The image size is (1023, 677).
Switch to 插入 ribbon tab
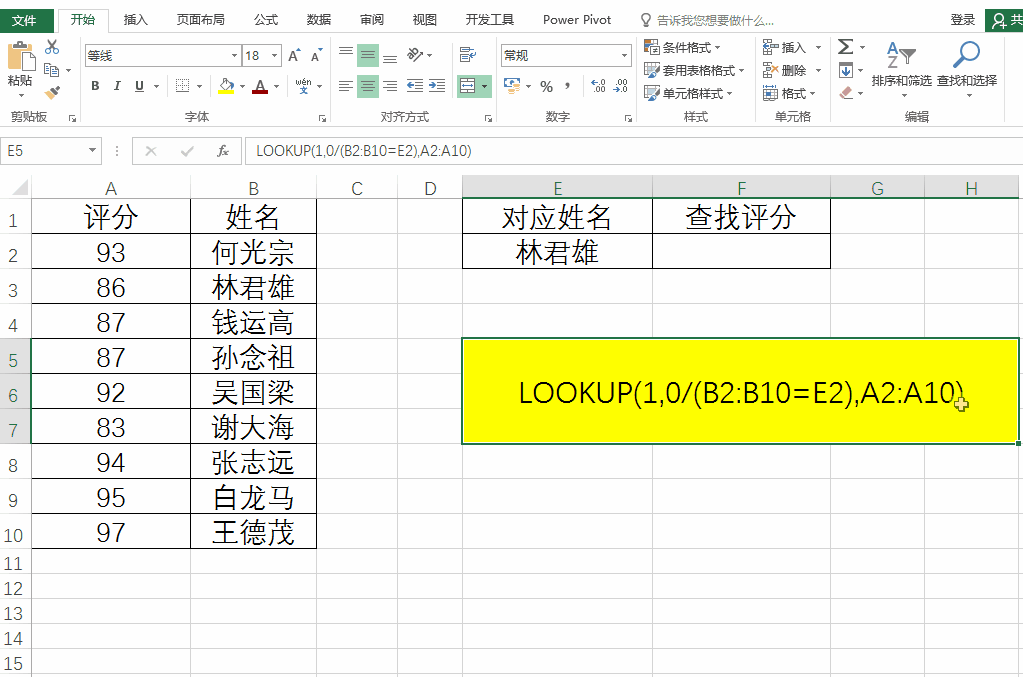click(136, 20)
